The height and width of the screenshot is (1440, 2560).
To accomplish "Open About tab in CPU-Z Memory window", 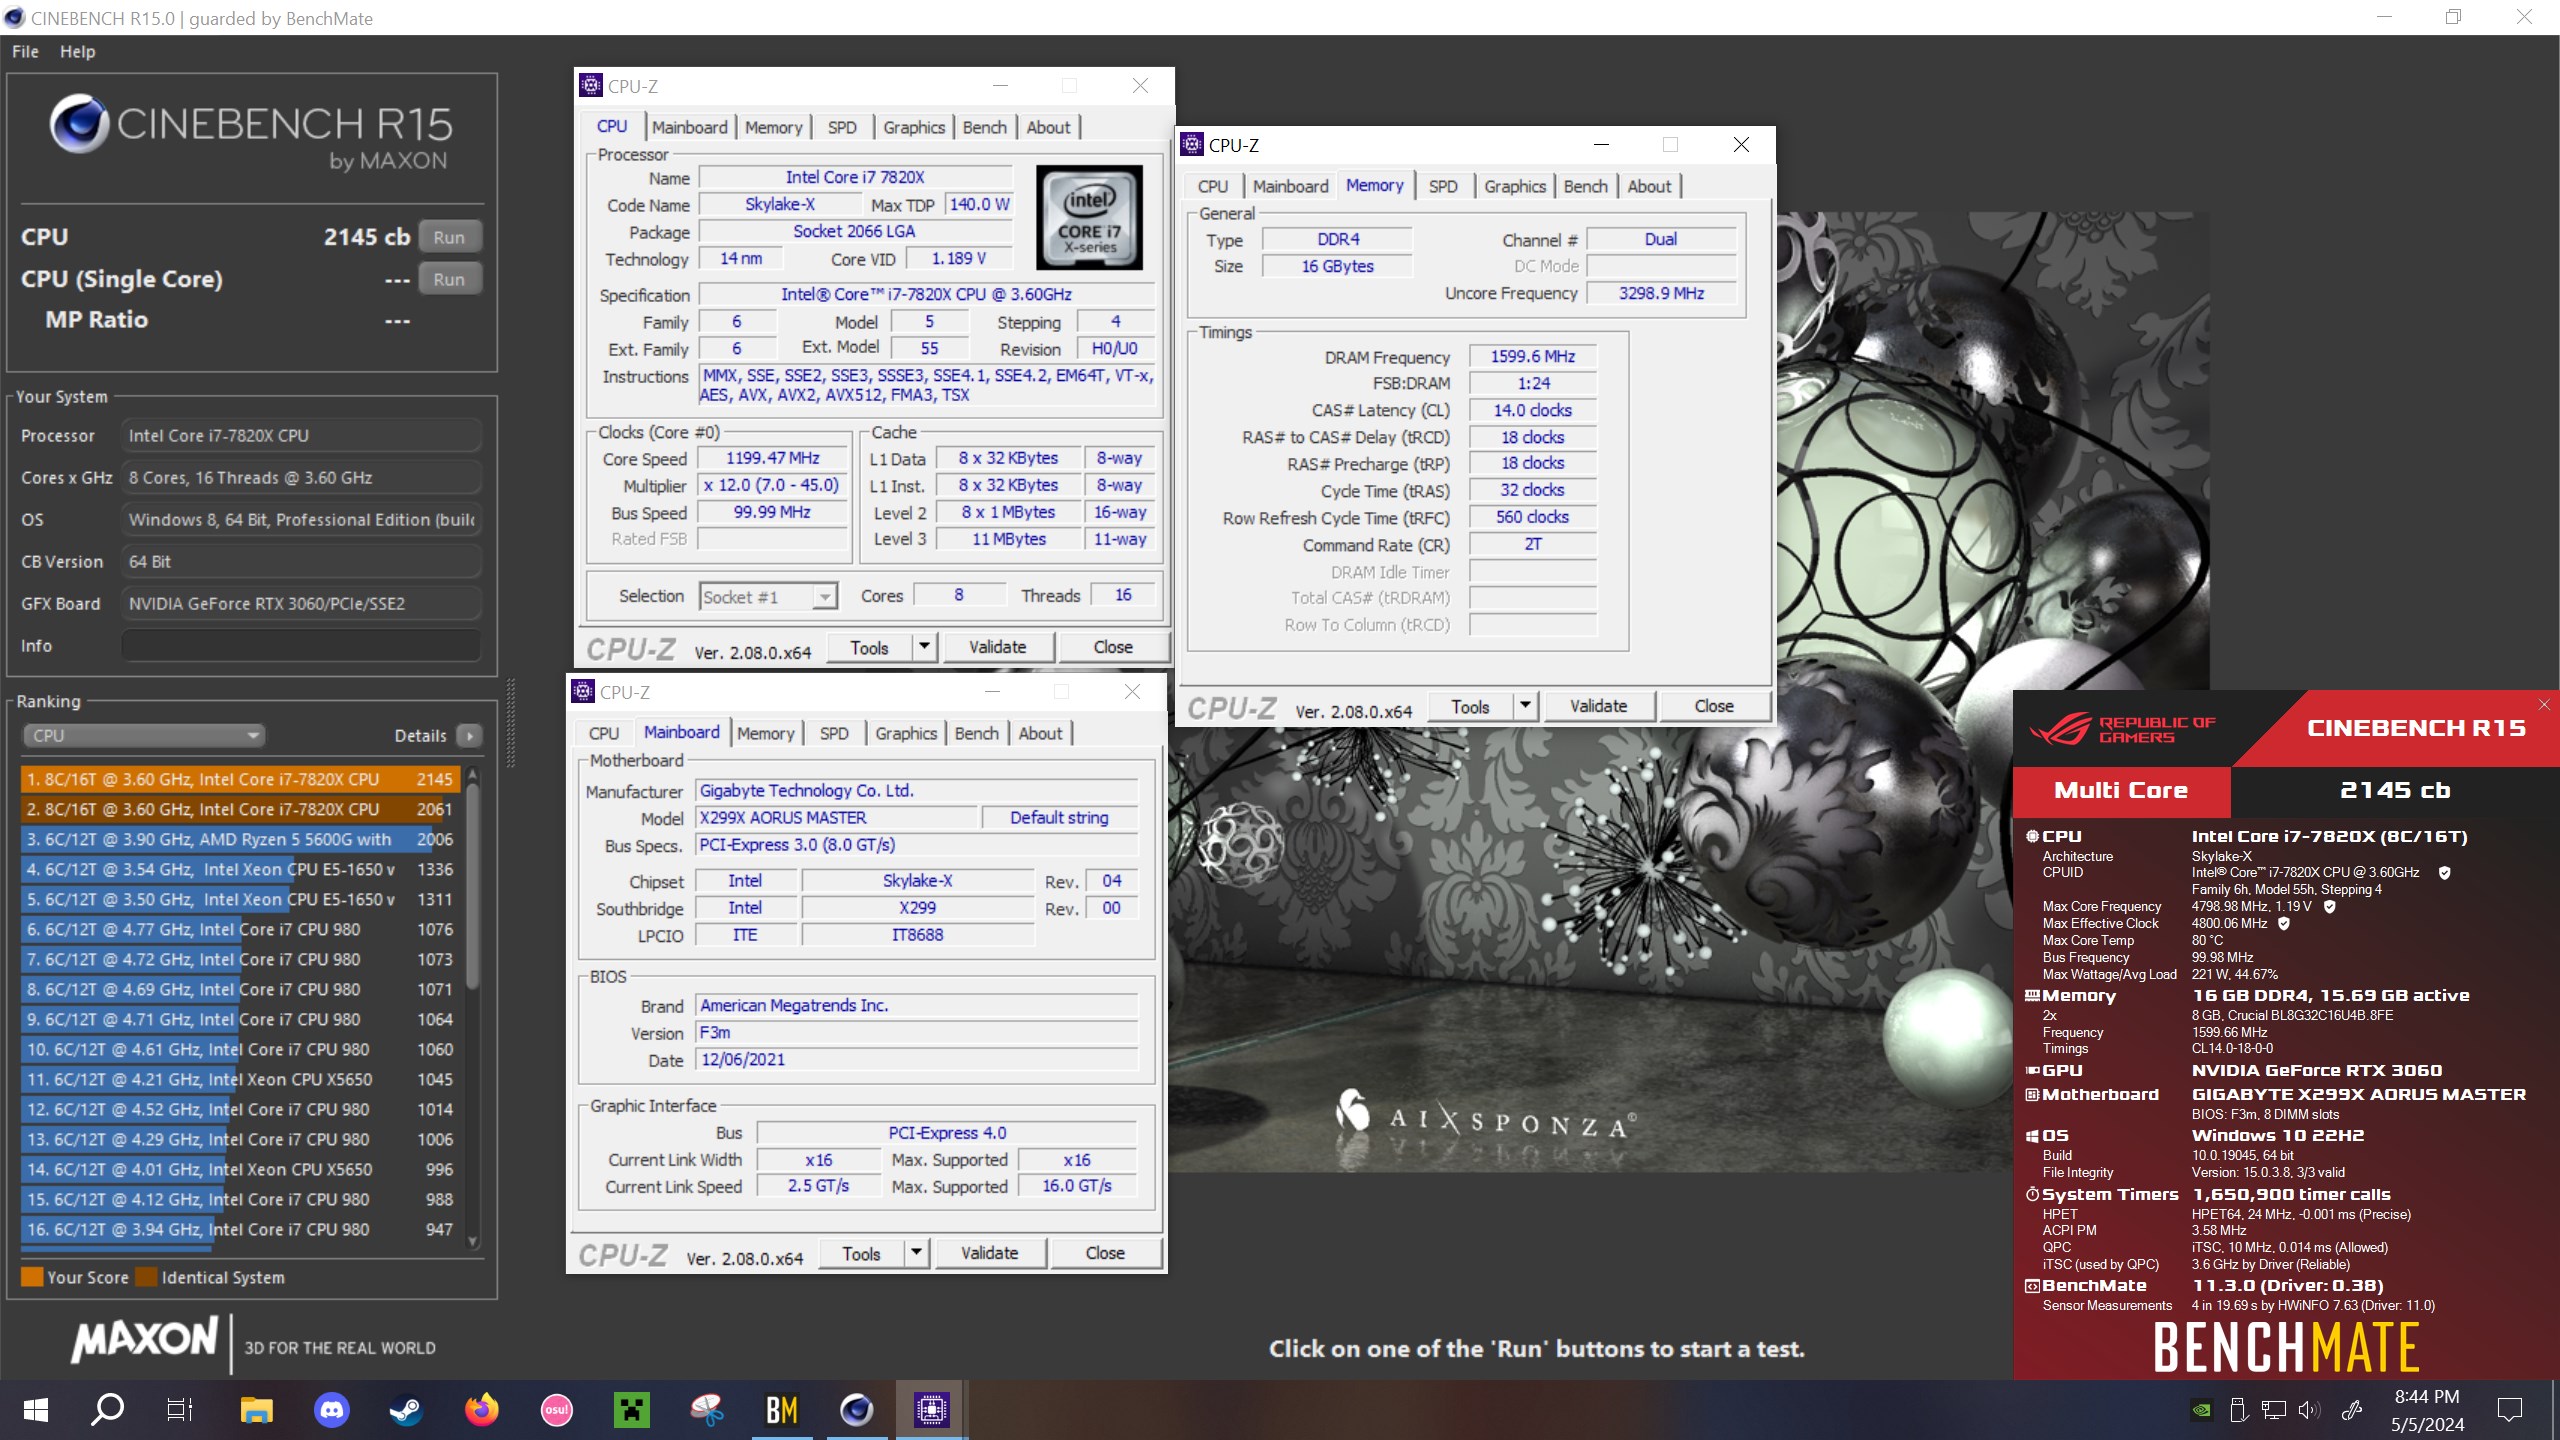I will (1648, 186).
